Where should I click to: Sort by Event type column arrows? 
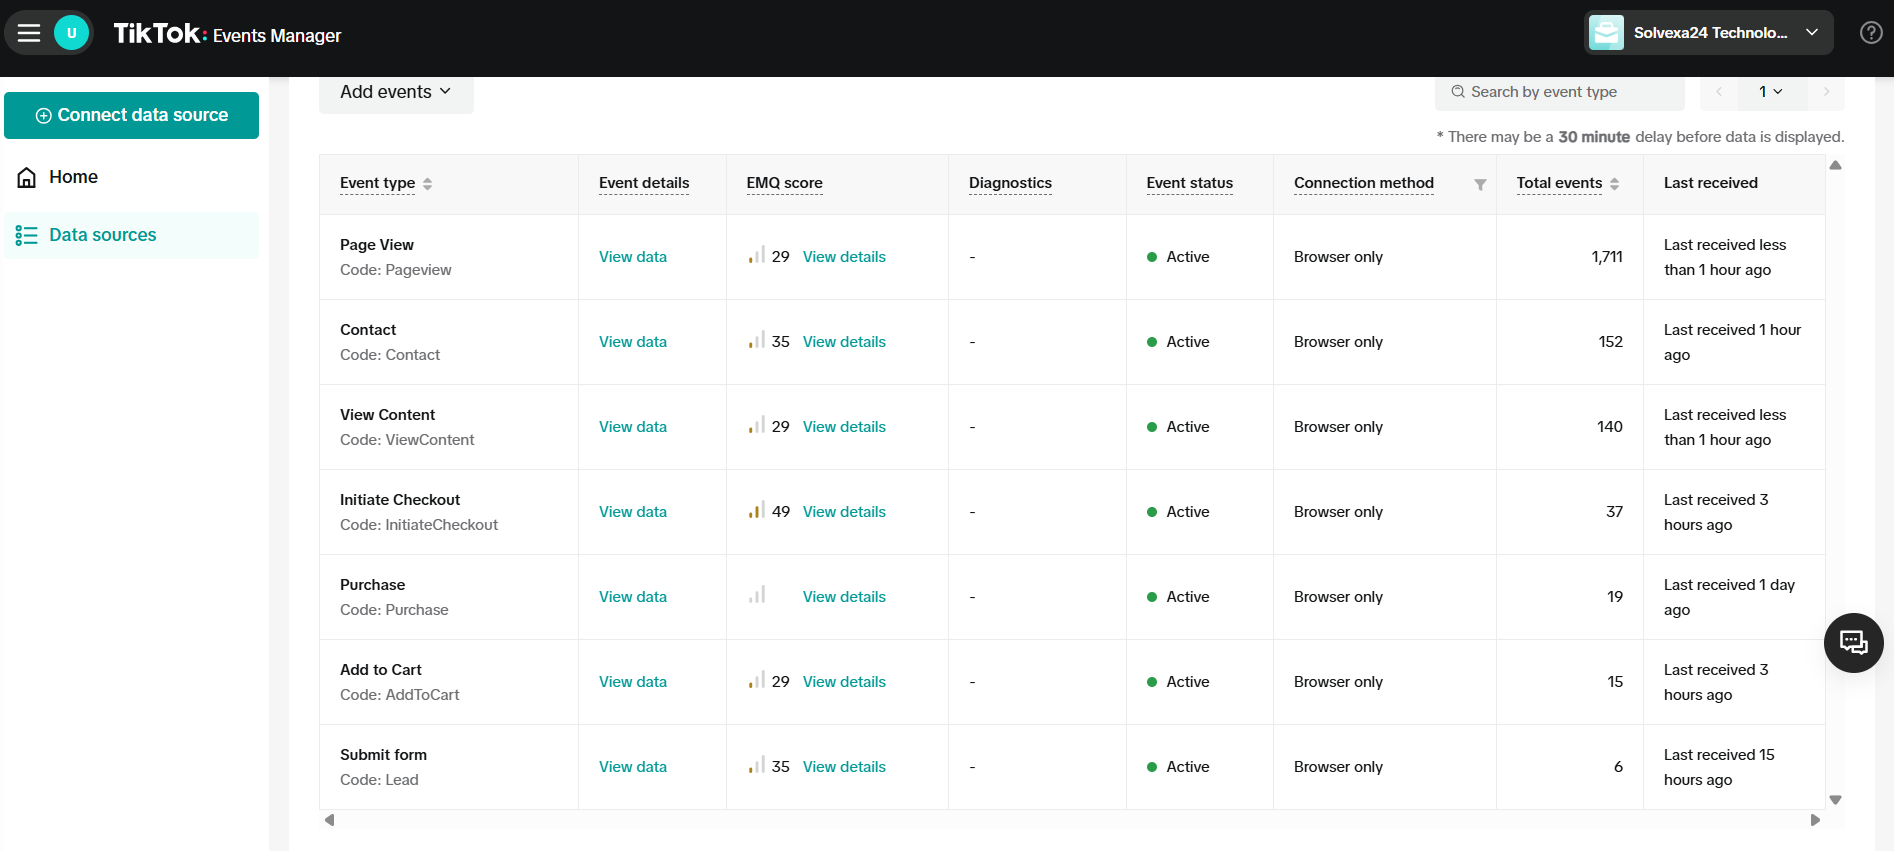point(428,184)
